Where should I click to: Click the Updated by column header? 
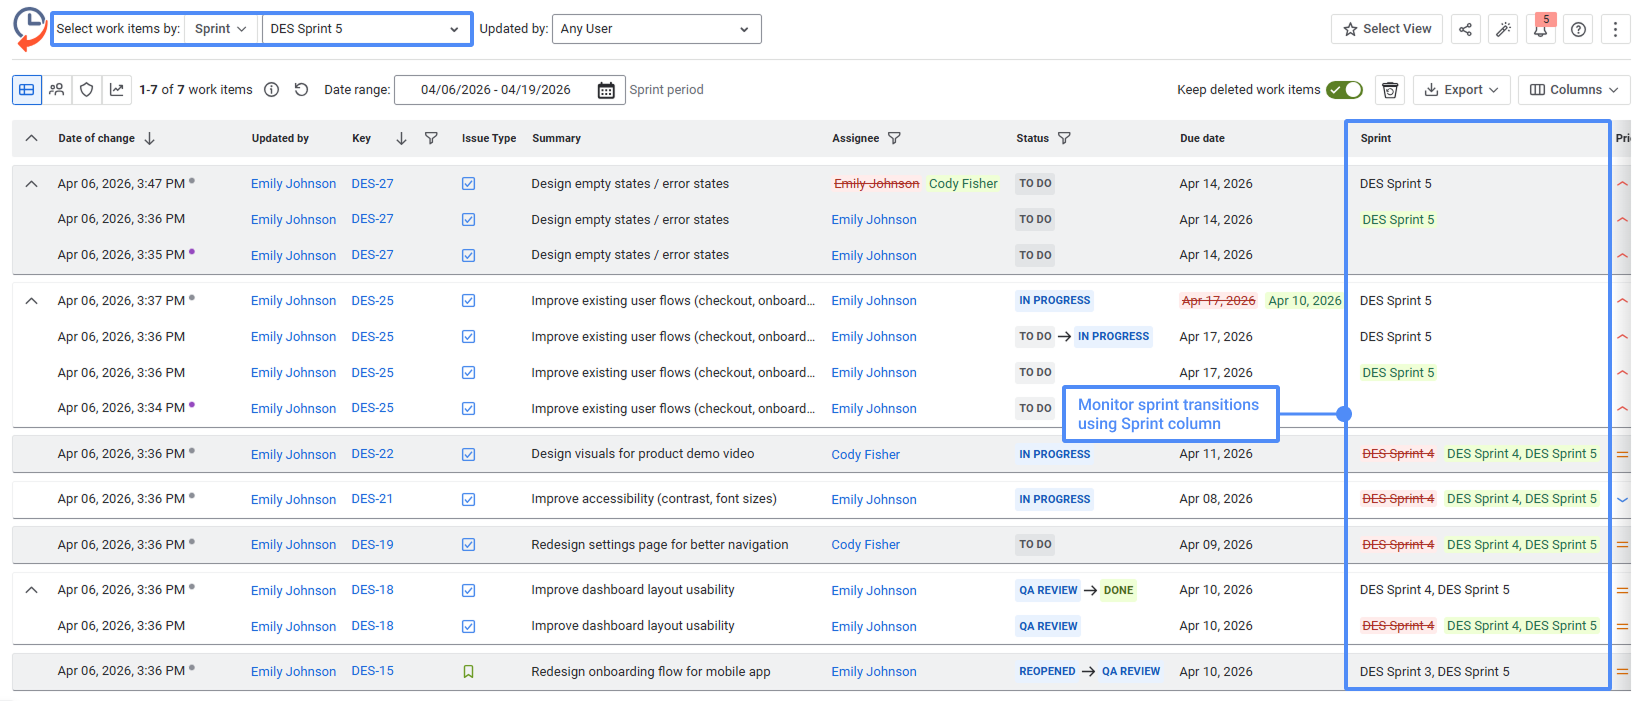click(x=280, y=139)
